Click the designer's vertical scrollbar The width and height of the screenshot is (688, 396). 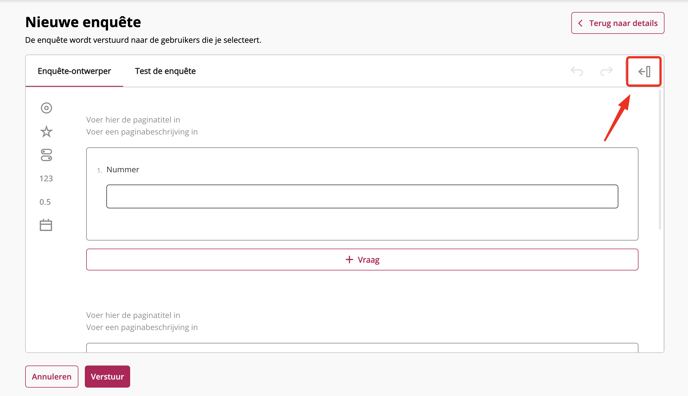(659, 159)
